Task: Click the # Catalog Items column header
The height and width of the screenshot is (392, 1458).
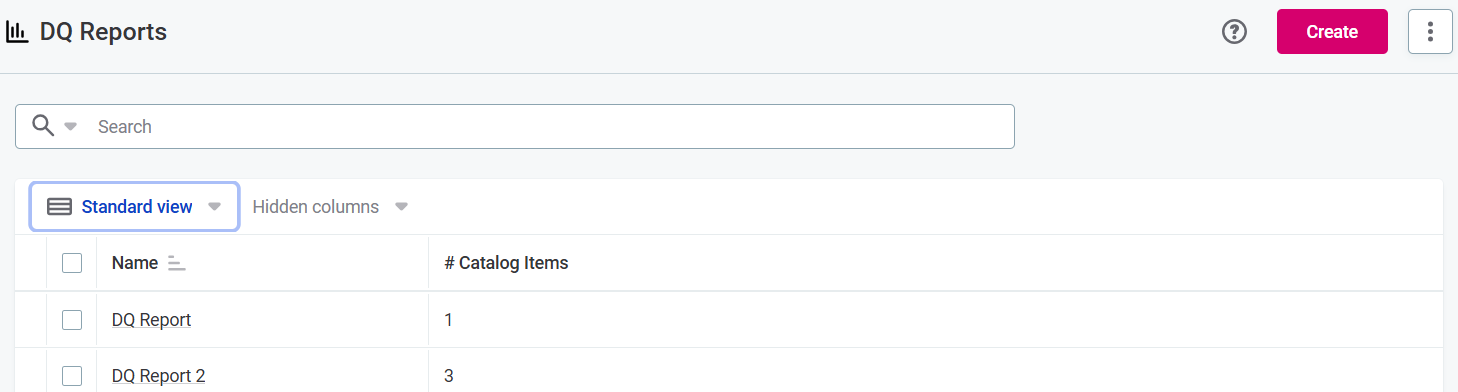Action: [x=506, y=263]
